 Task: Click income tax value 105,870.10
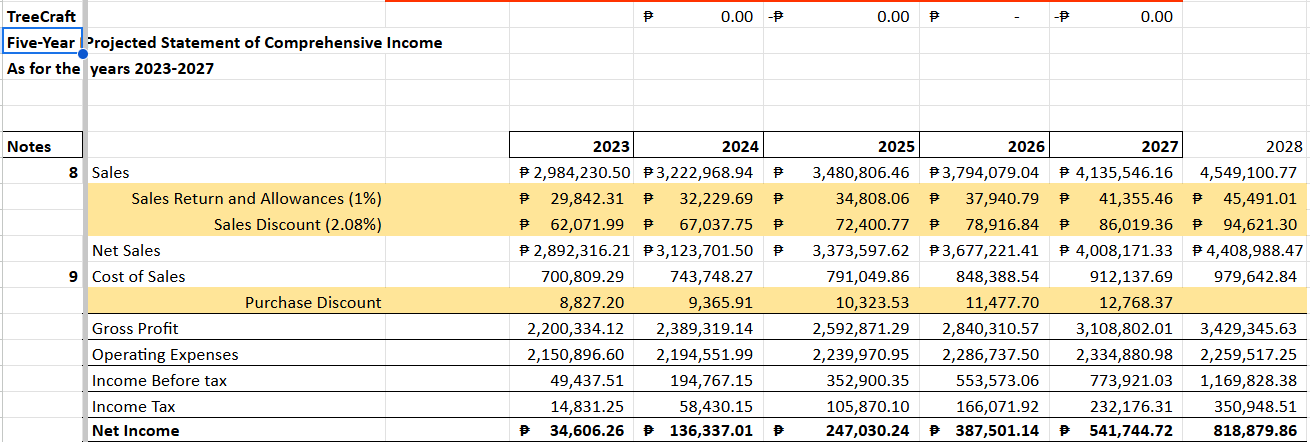(x=842, y=407)
